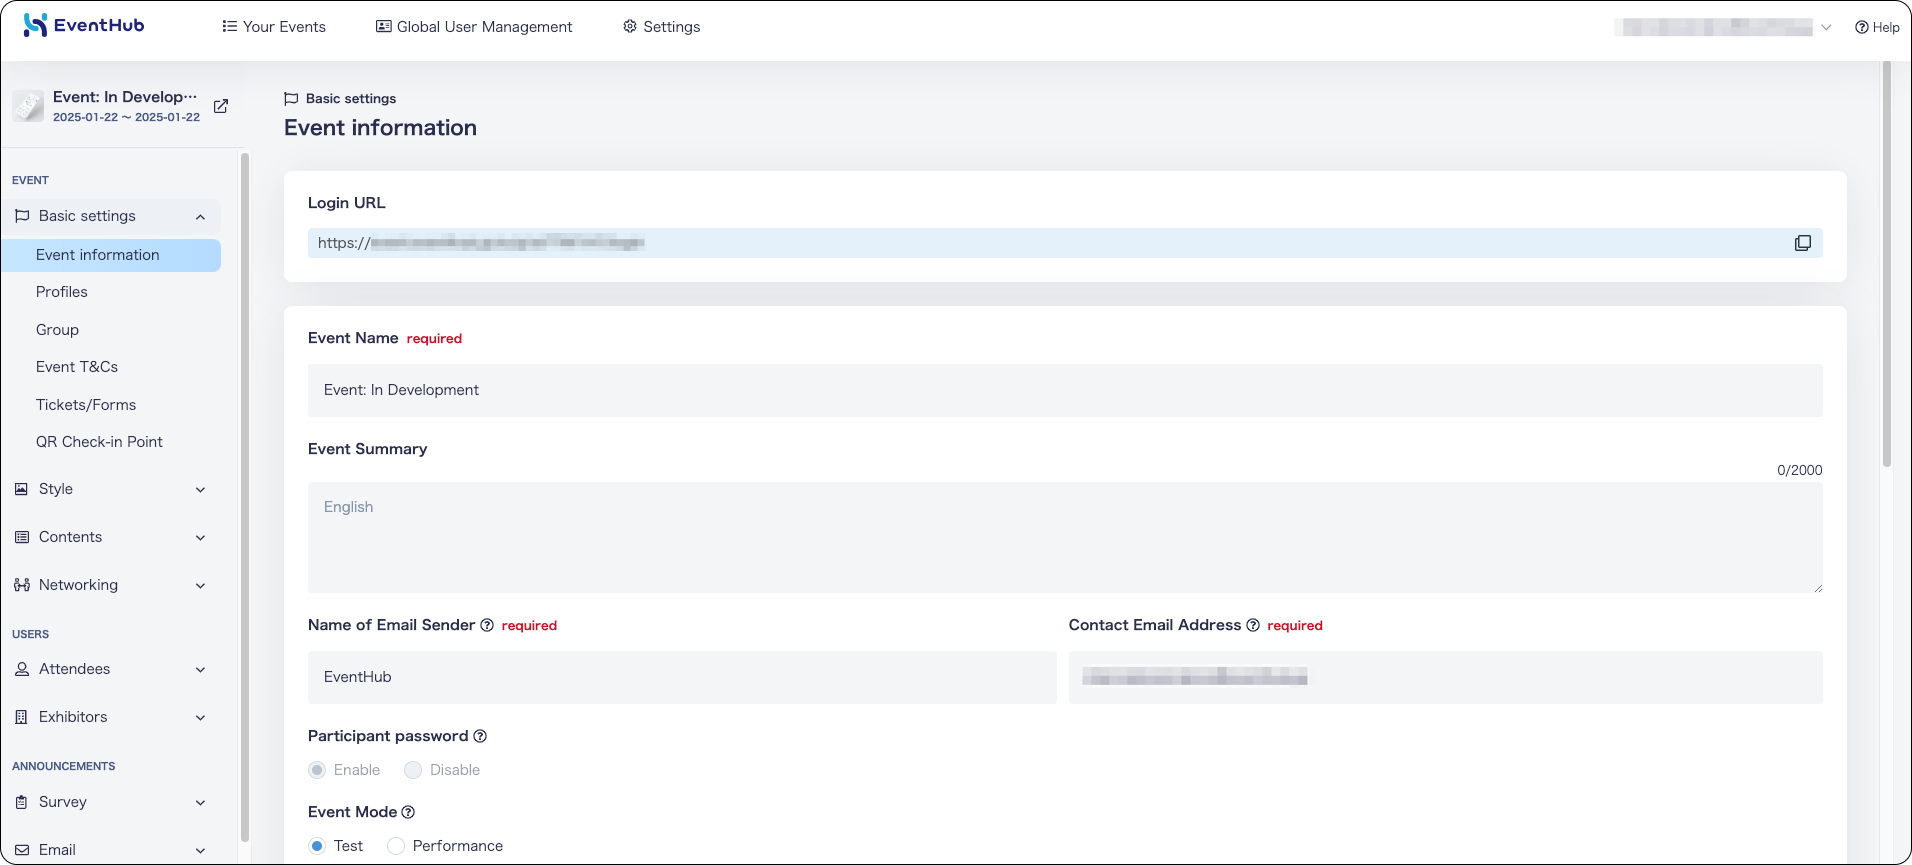Click the Basic settings flag icon in sidebar

[22, 216]
